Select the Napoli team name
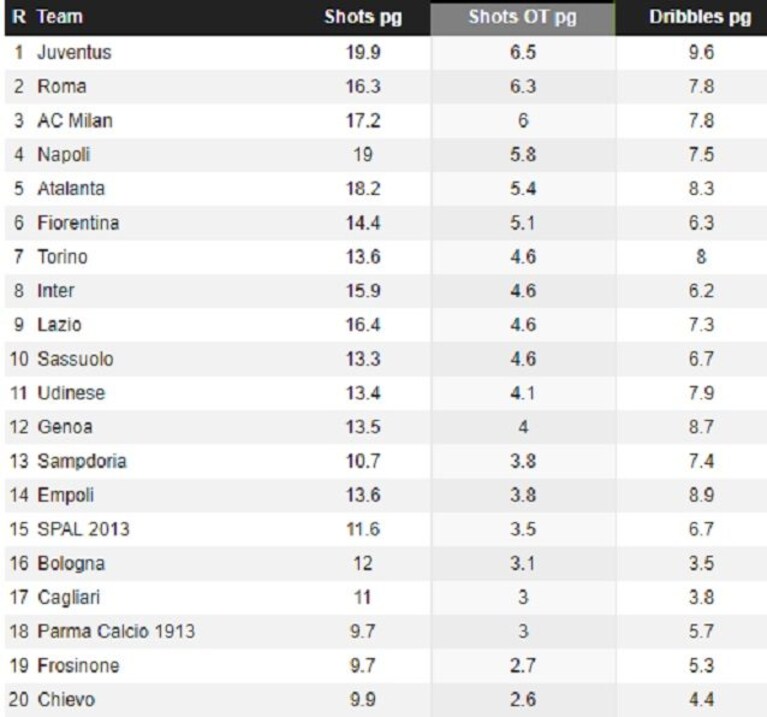 pyautogui.click(x=64, y=155)
